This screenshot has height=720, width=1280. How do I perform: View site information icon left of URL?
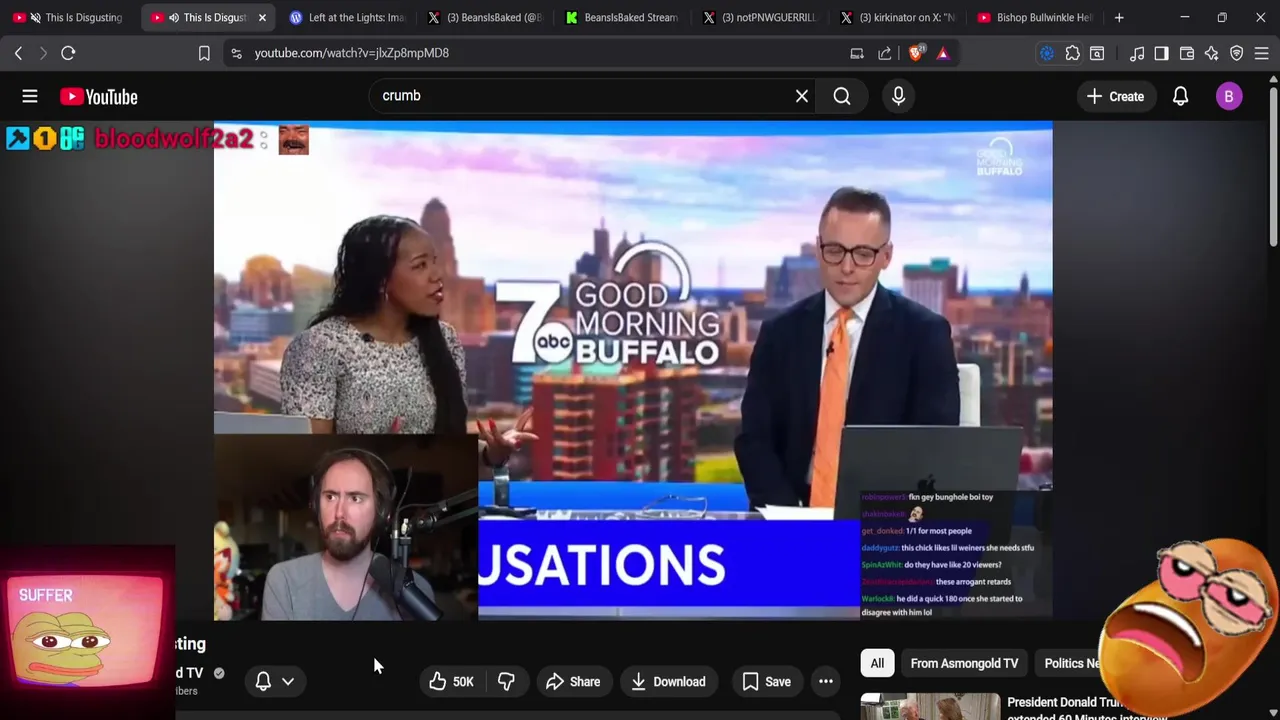[x=236, y=53]
